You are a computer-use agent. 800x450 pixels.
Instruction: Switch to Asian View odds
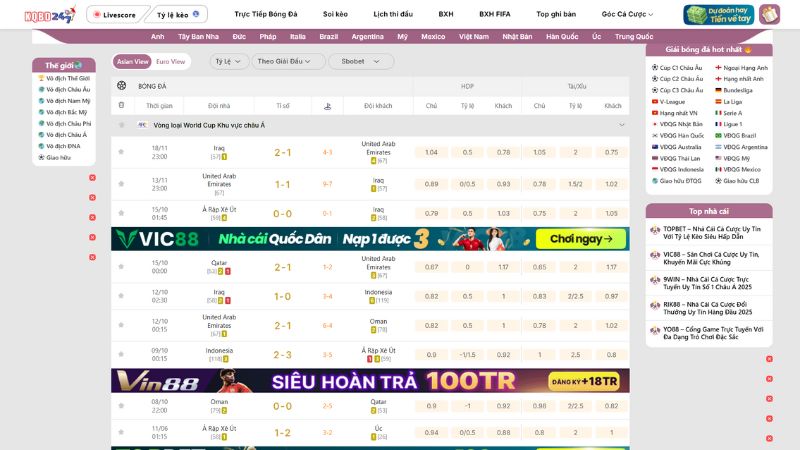point(132,61)
